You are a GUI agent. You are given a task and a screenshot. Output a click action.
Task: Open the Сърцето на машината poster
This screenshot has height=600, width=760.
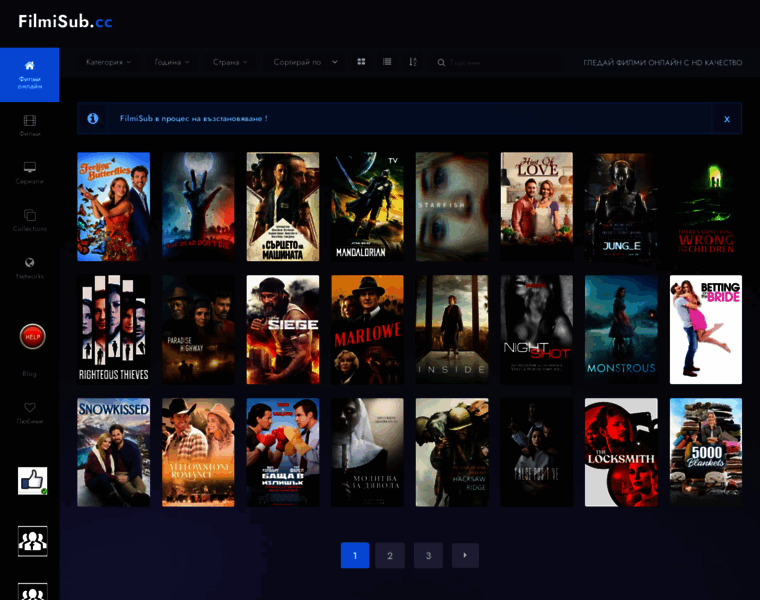[283, 207]
